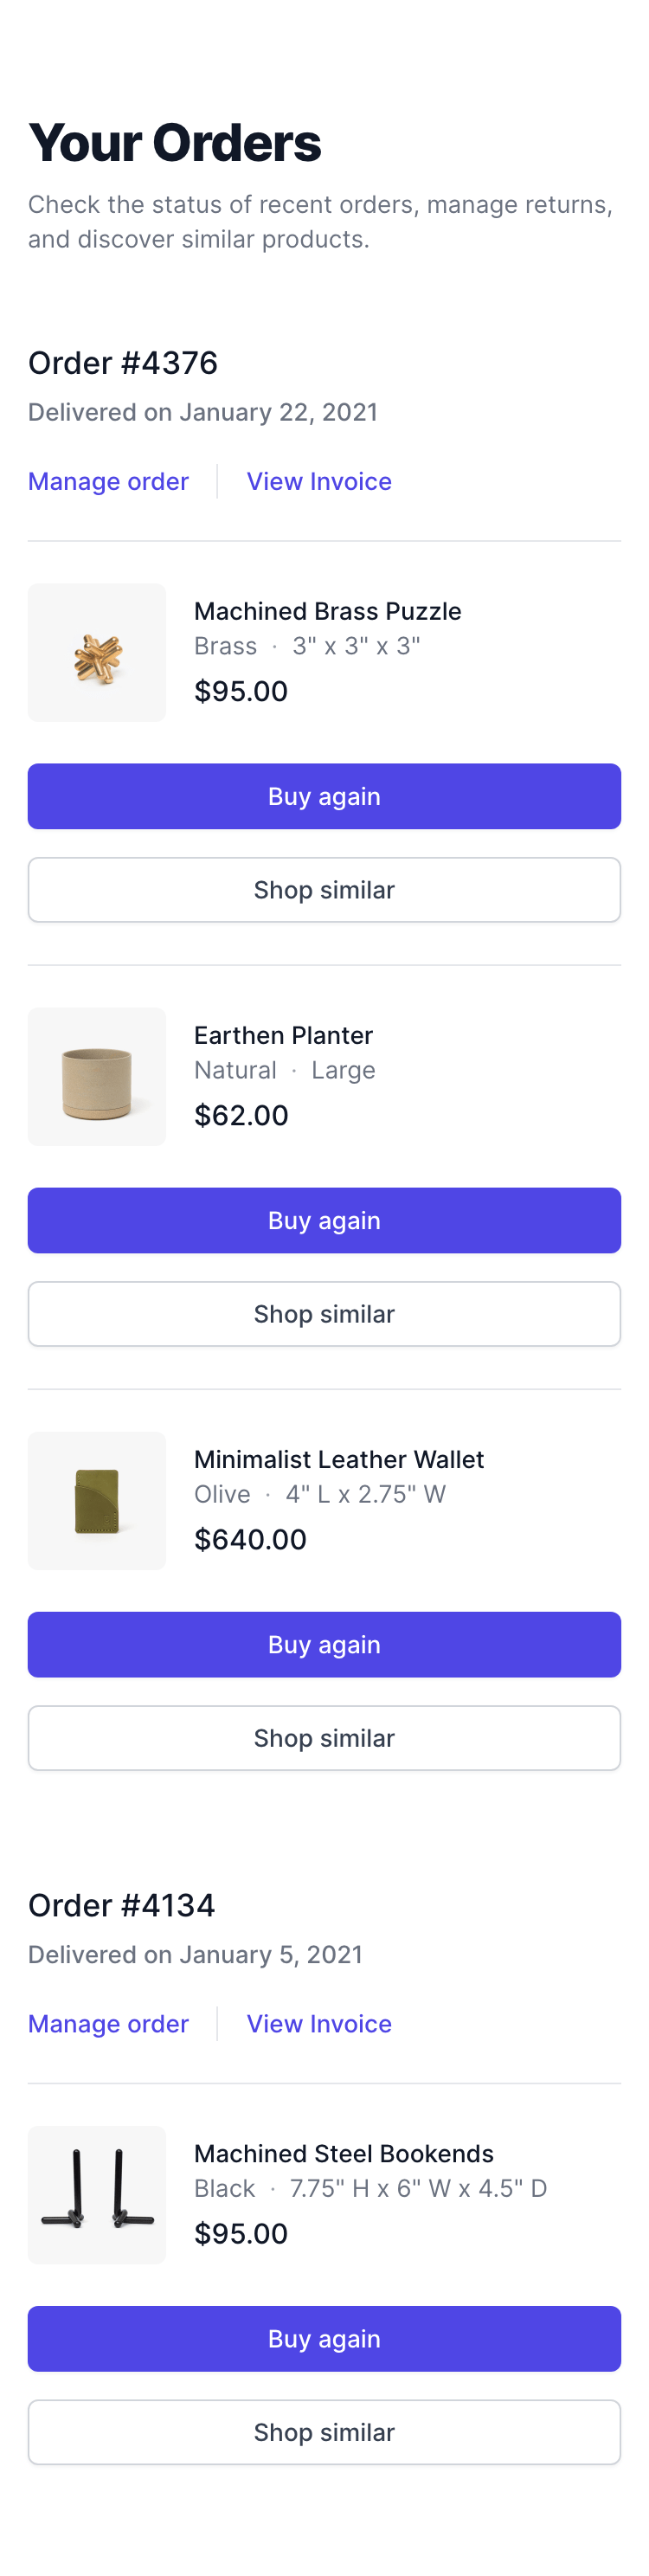Shop similar to Machined Brass Puzzle

point(324,889)
